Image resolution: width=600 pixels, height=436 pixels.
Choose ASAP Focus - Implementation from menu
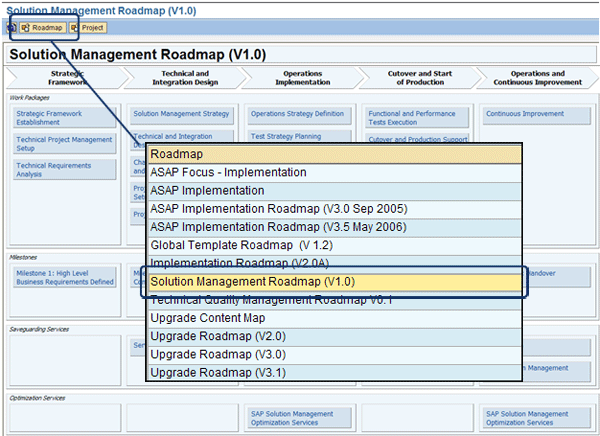click(x=335, y=172)
